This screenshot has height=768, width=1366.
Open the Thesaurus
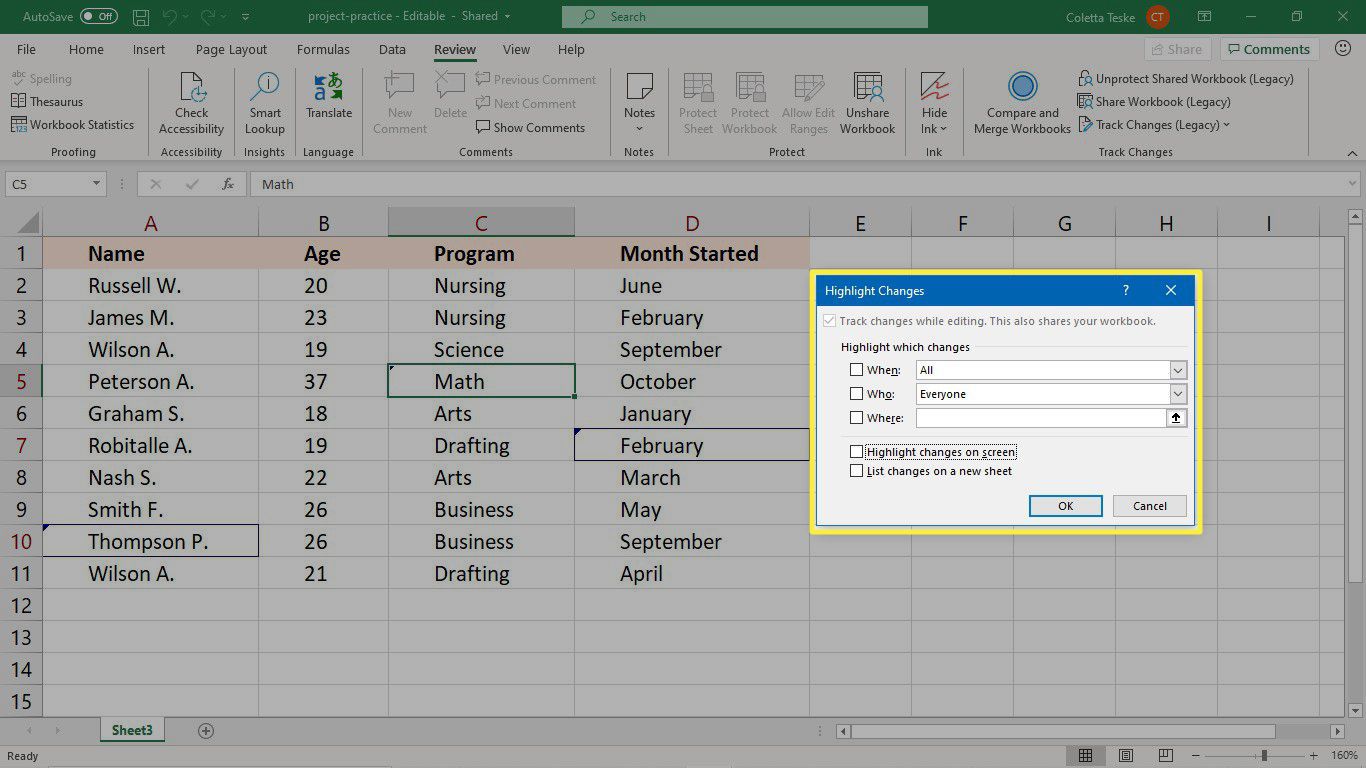point(47,101)
